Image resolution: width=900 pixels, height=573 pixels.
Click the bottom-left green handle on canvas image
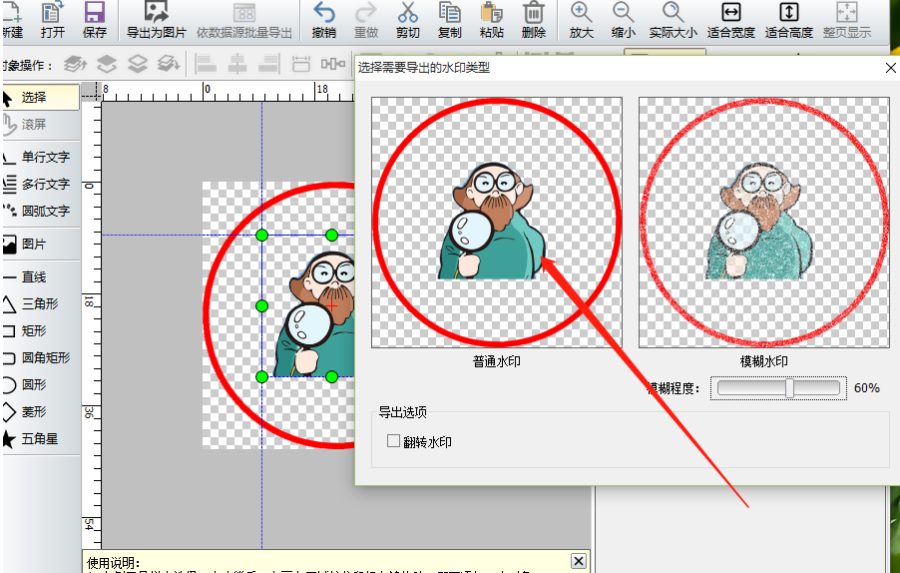pos(262,377)
